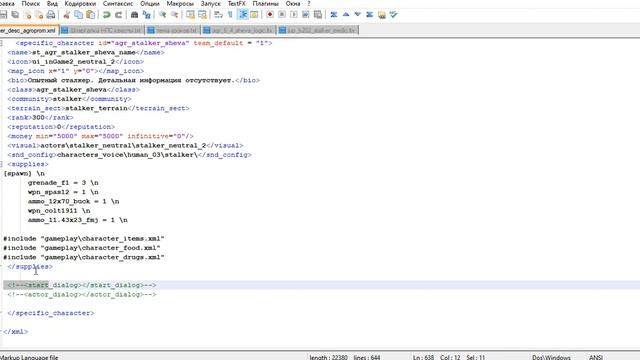Switch to the sheva_logic file tab
Image resolution: width=640 pixels, height=360 pixels.
pyautogui.click(x=239, y=30)
